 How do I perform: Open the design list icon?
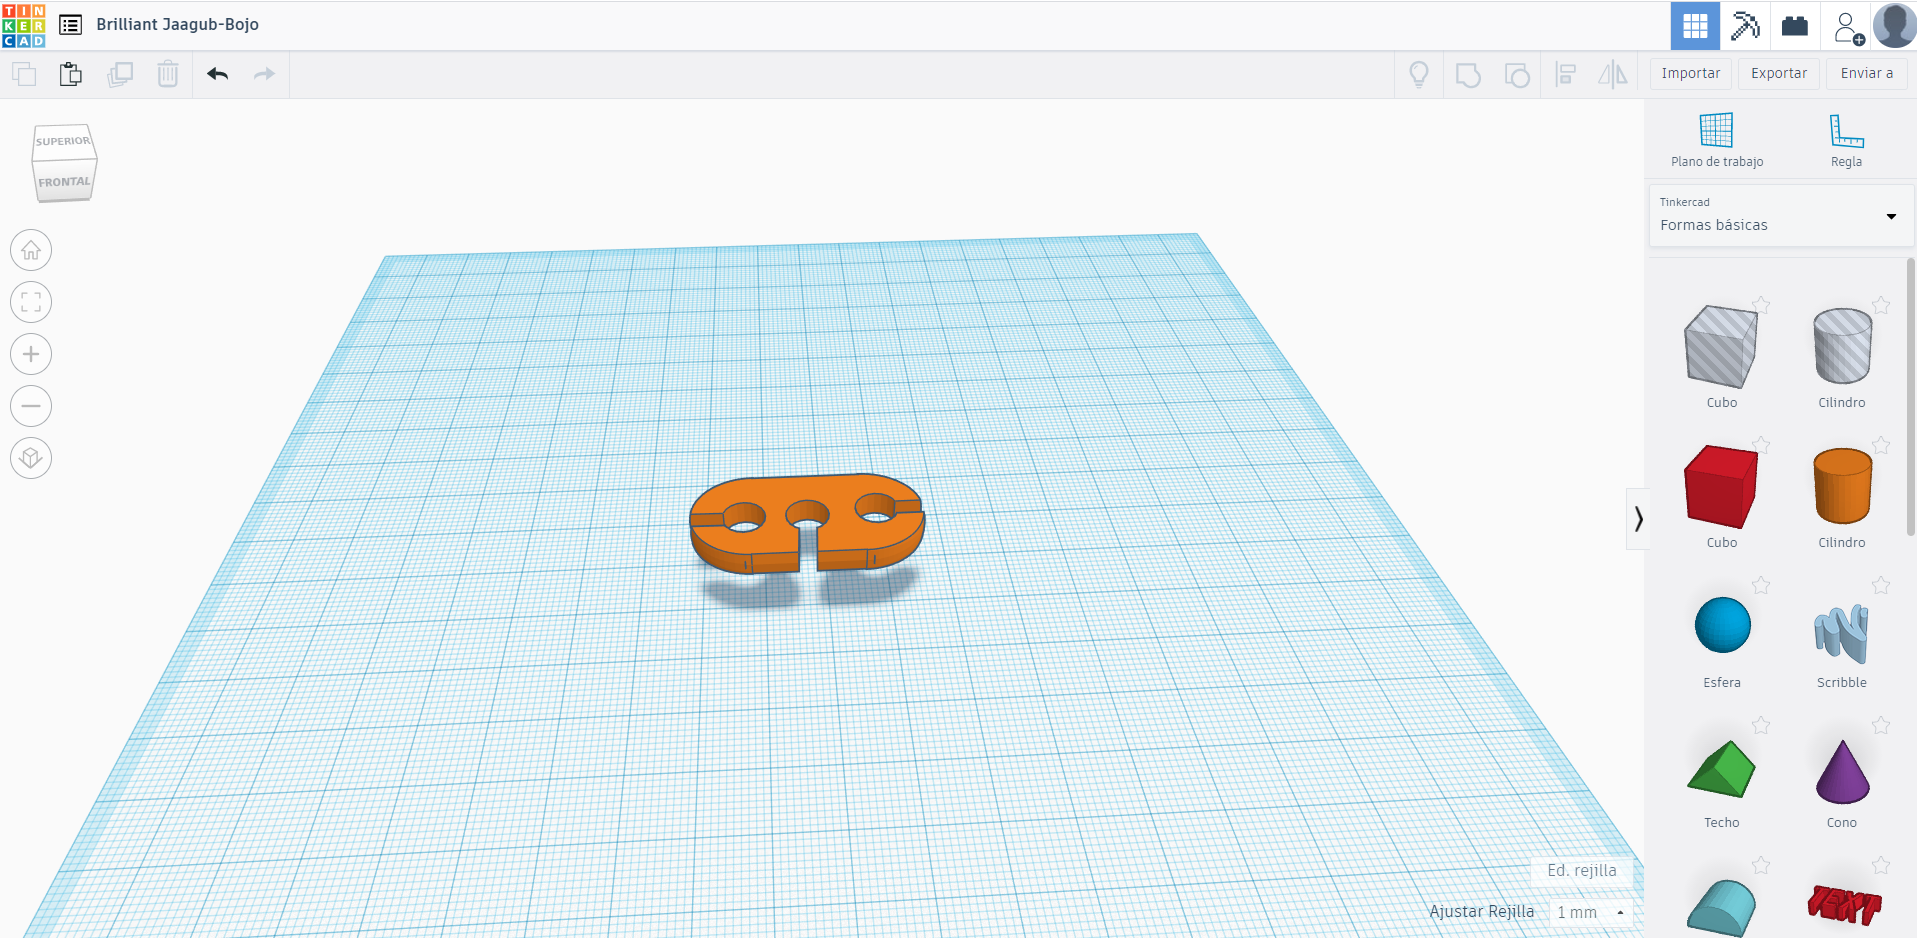point(70,25)
